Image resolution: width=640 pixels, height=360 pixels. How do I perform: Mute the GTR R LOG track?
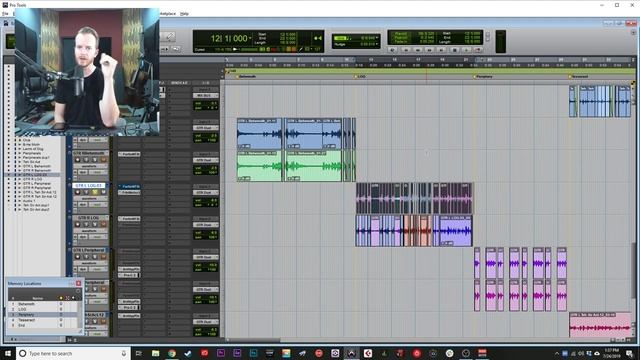(x=104, y=224)
